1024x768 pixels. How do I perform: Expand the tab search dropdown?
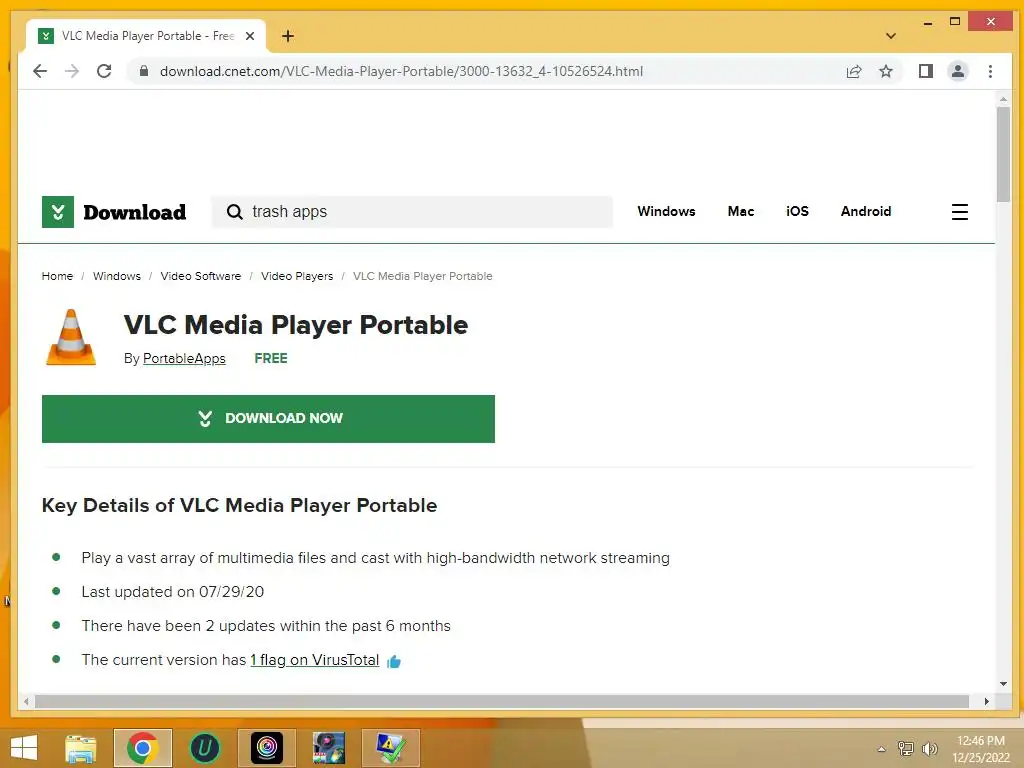point(890,36)
